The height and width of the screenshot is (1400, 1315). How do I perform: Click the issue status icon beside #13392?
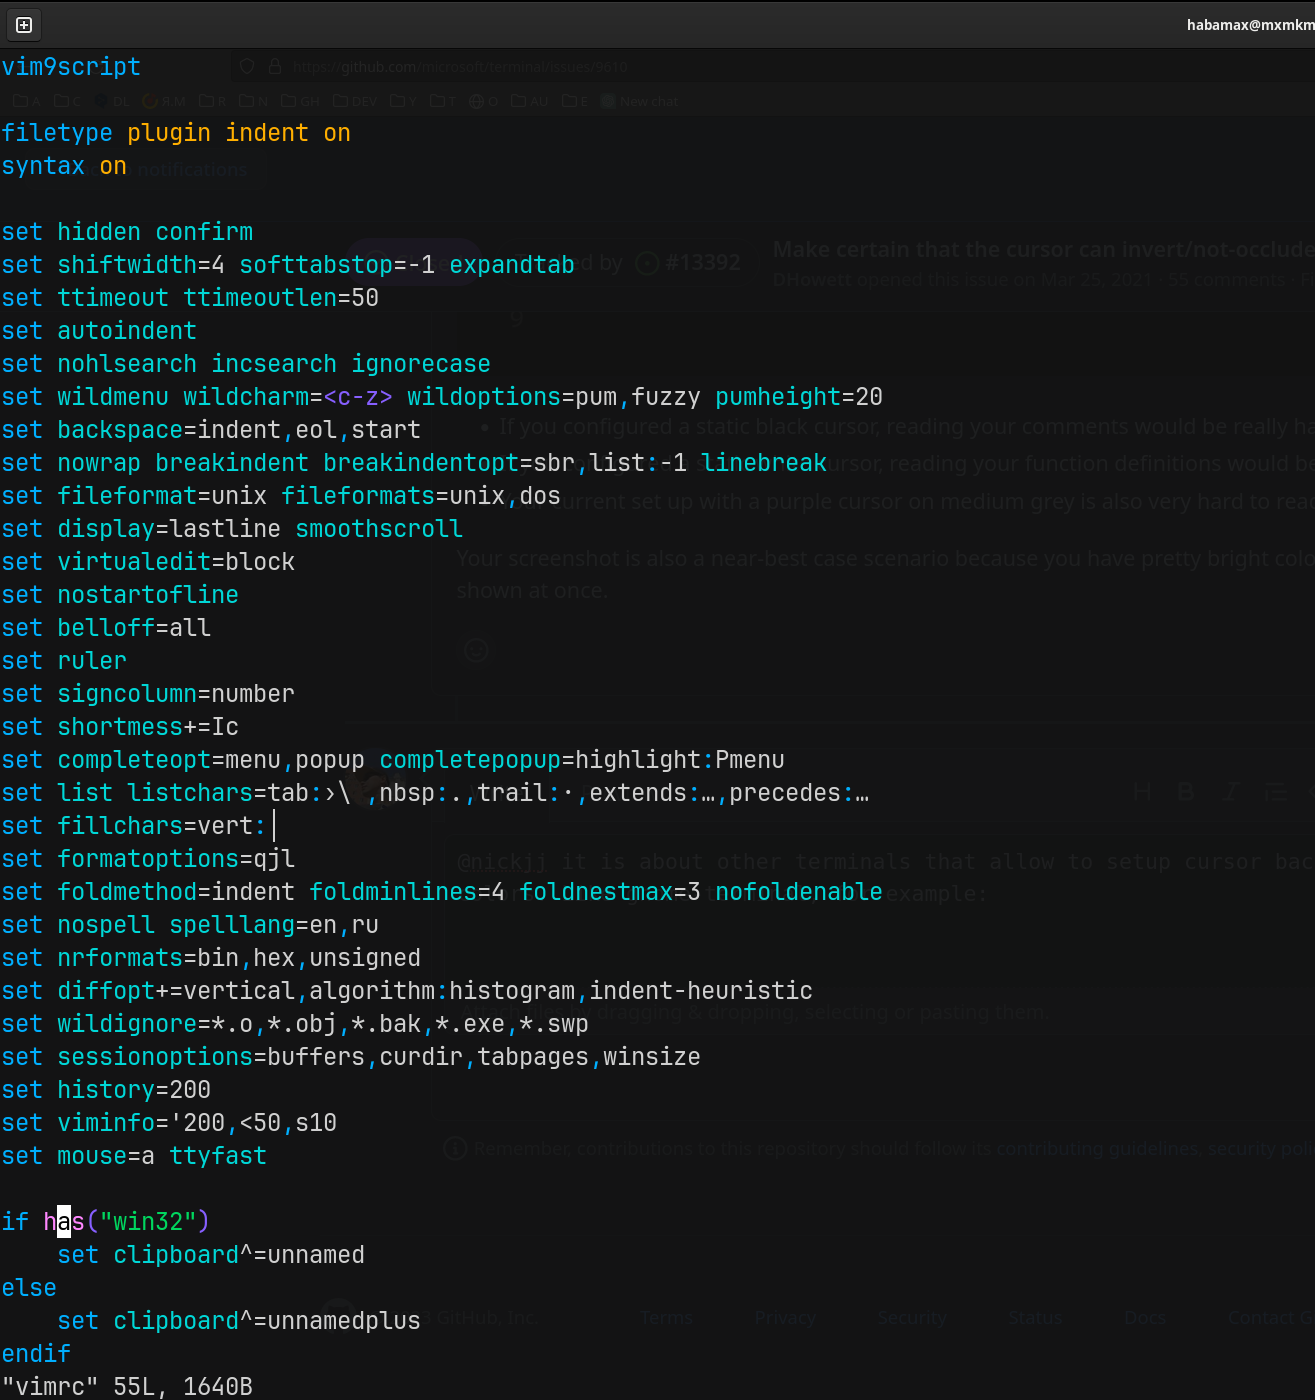click(649, 262)
